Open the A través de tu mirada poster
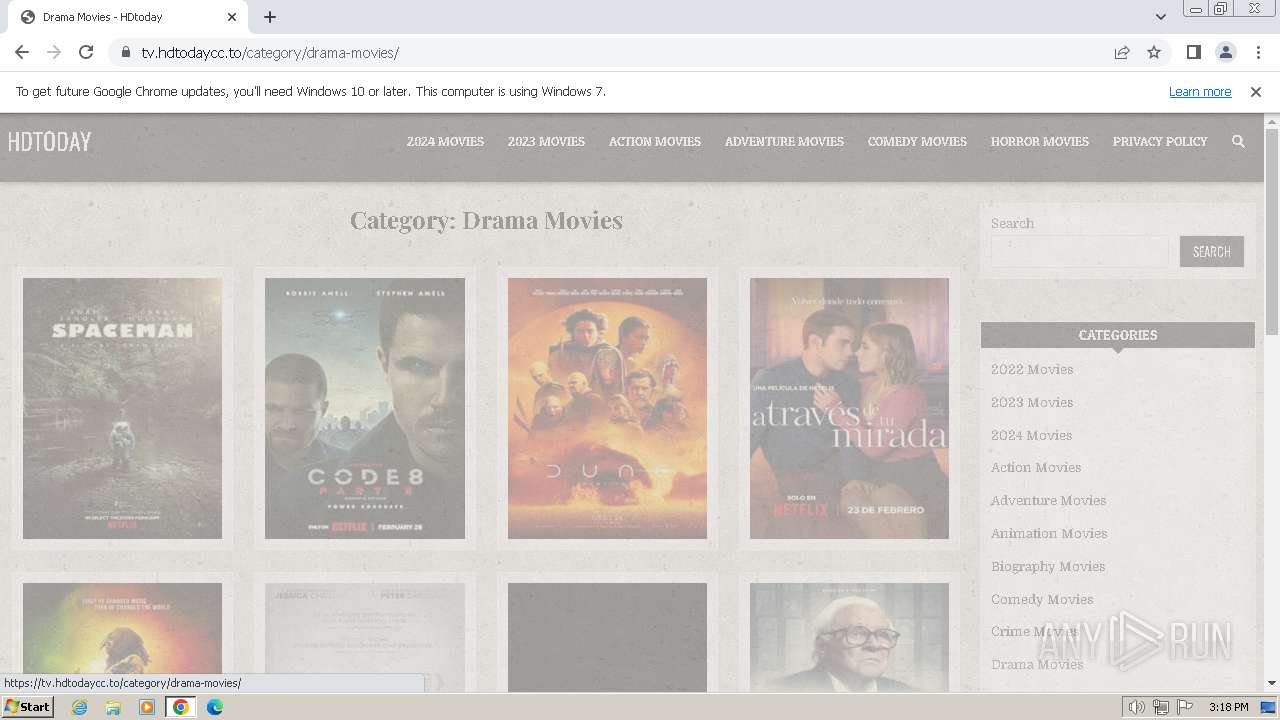The width and height of the screenshot is (1280, 720). pos(849,408)
